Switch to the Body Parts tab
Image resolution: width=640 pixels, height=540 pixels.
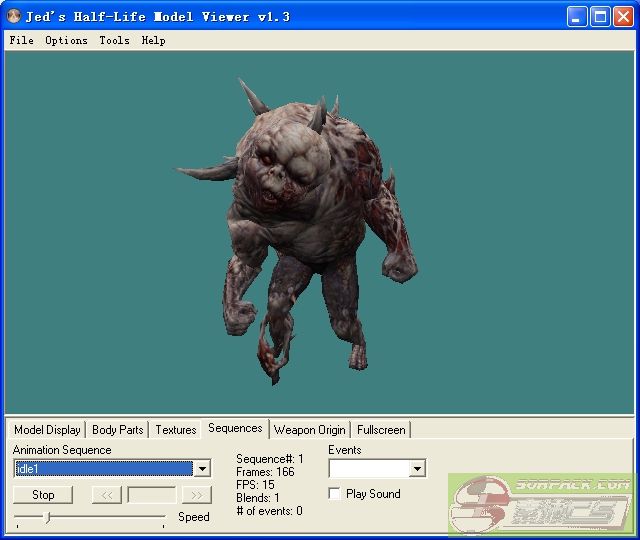[x=117, y=430]
